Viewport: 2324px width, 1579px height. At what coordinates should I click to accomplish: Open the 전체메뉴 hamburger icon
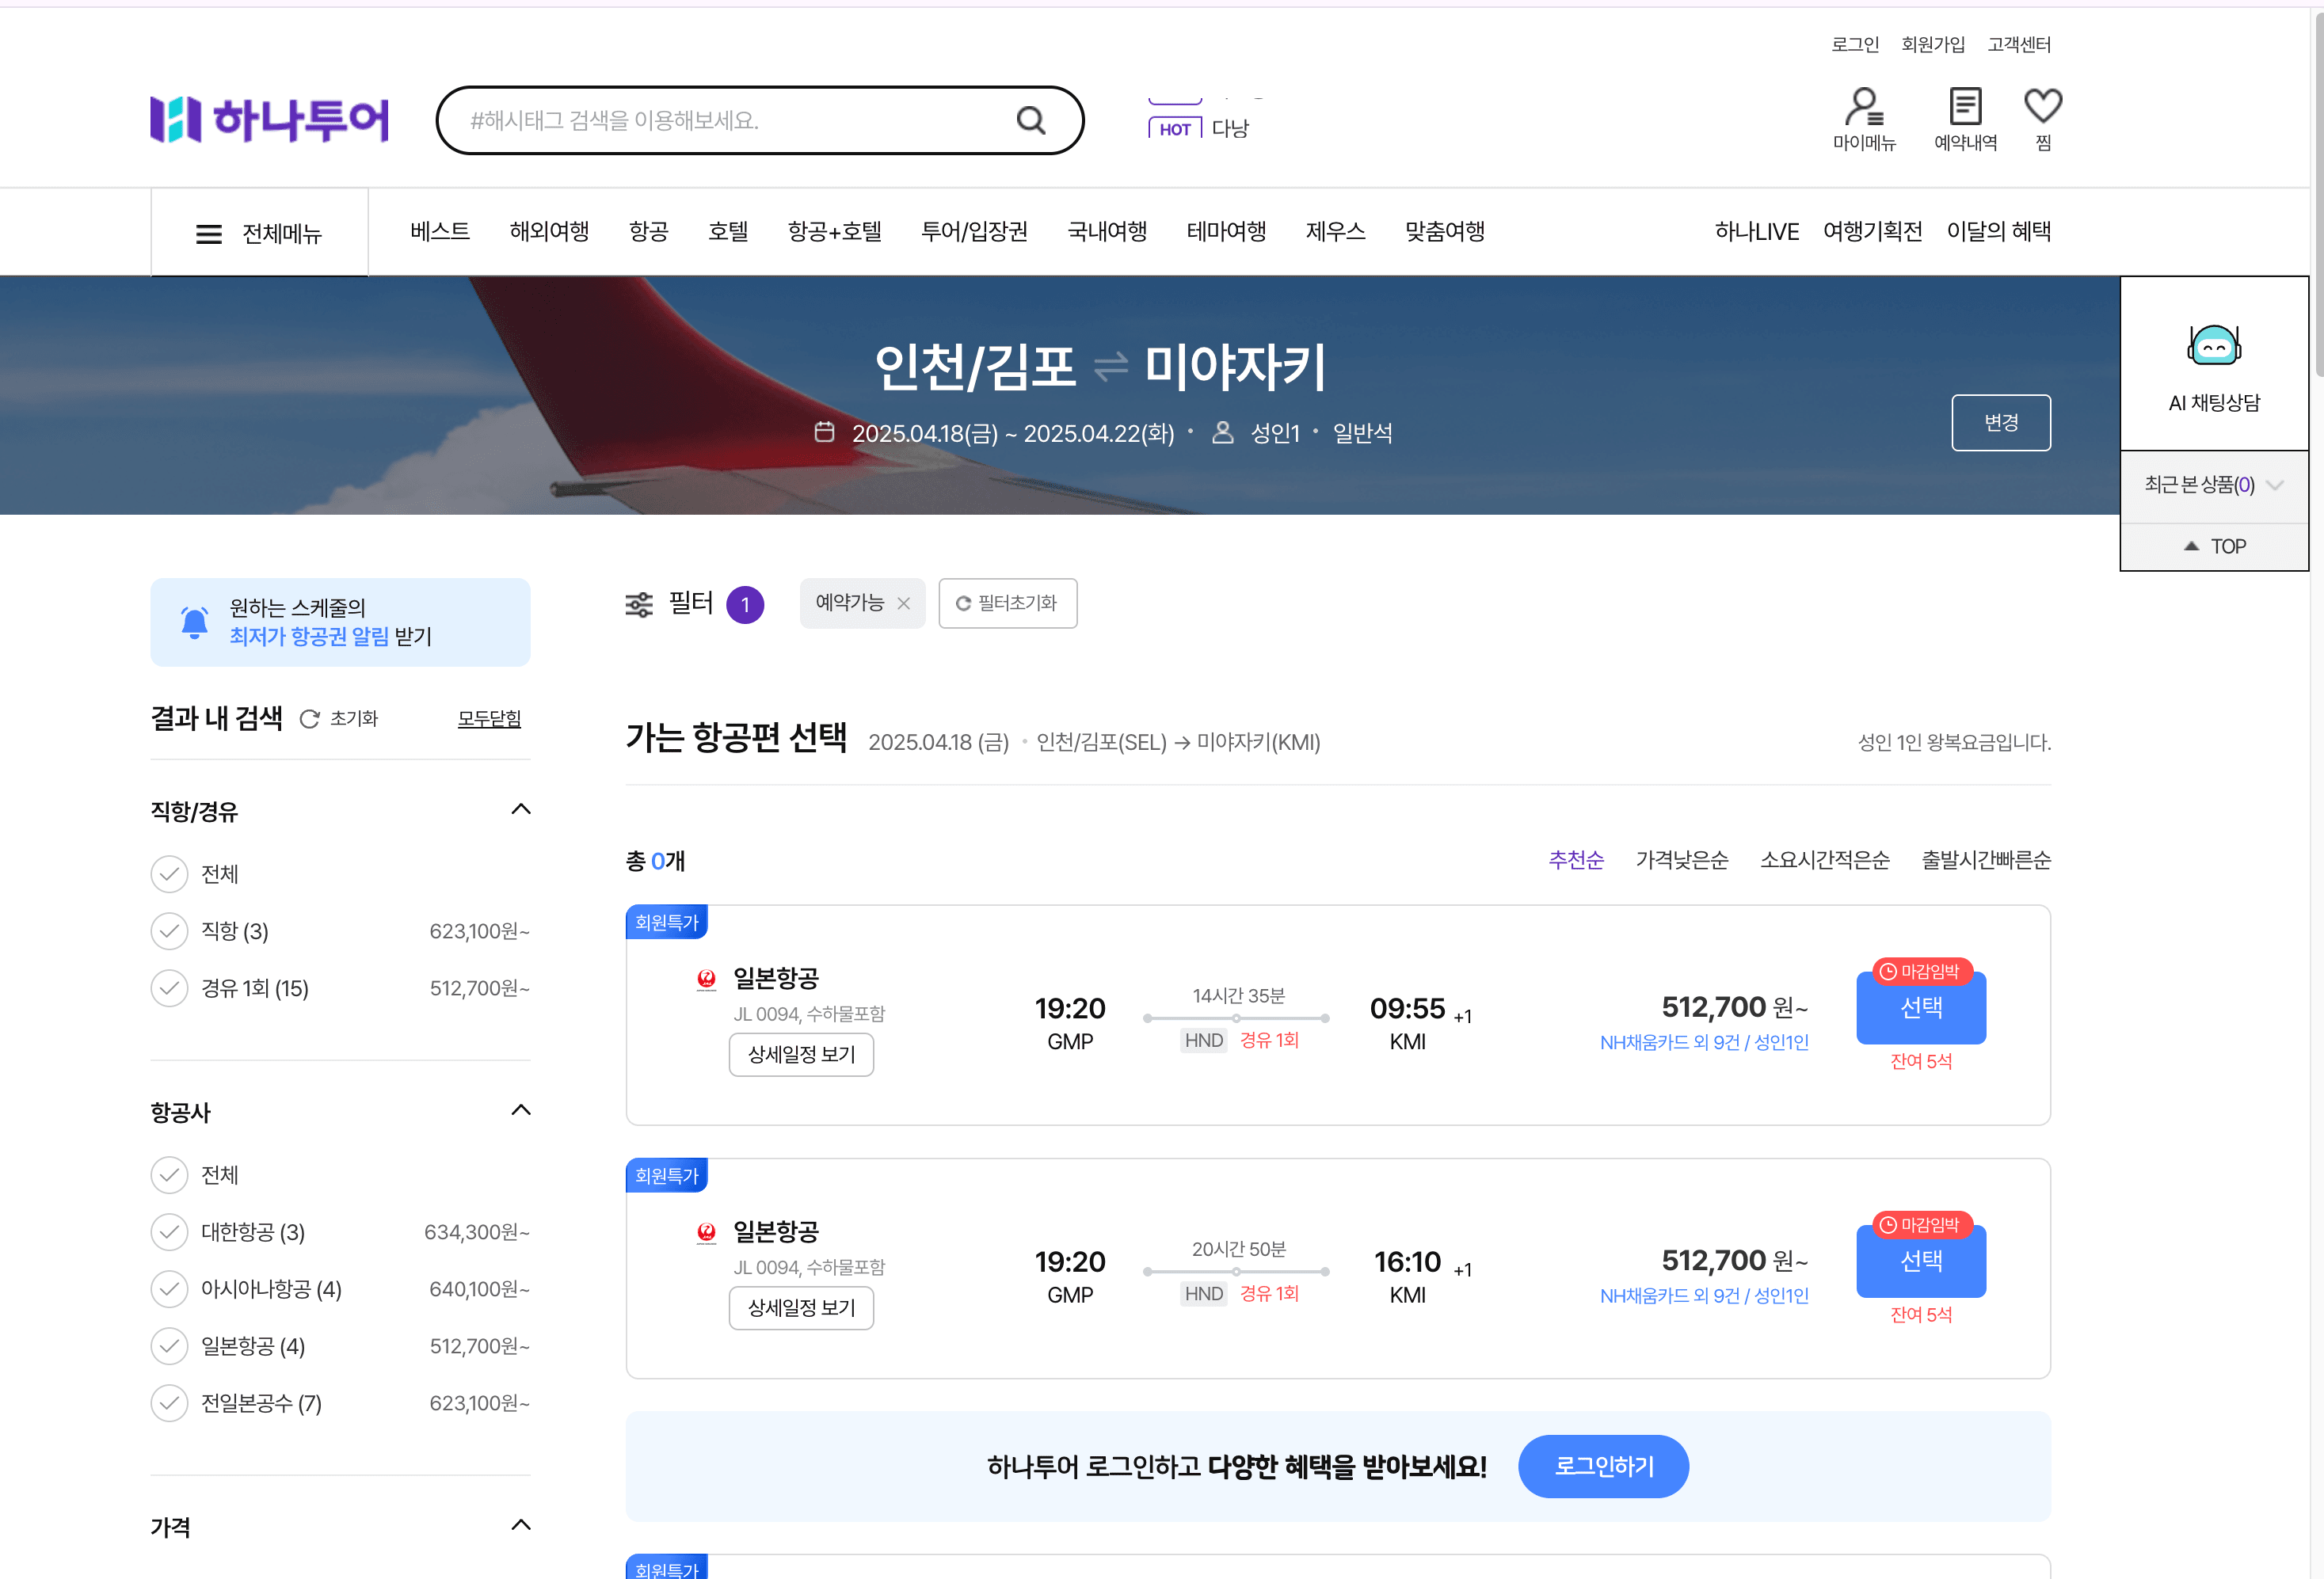point(208,234)
